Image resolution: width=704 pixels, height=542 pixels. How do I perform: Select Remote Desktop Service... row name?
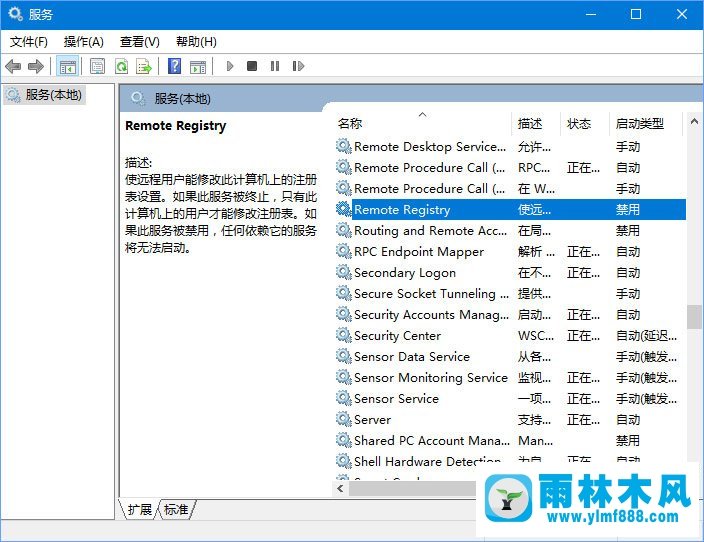click(x=430, y=147)
